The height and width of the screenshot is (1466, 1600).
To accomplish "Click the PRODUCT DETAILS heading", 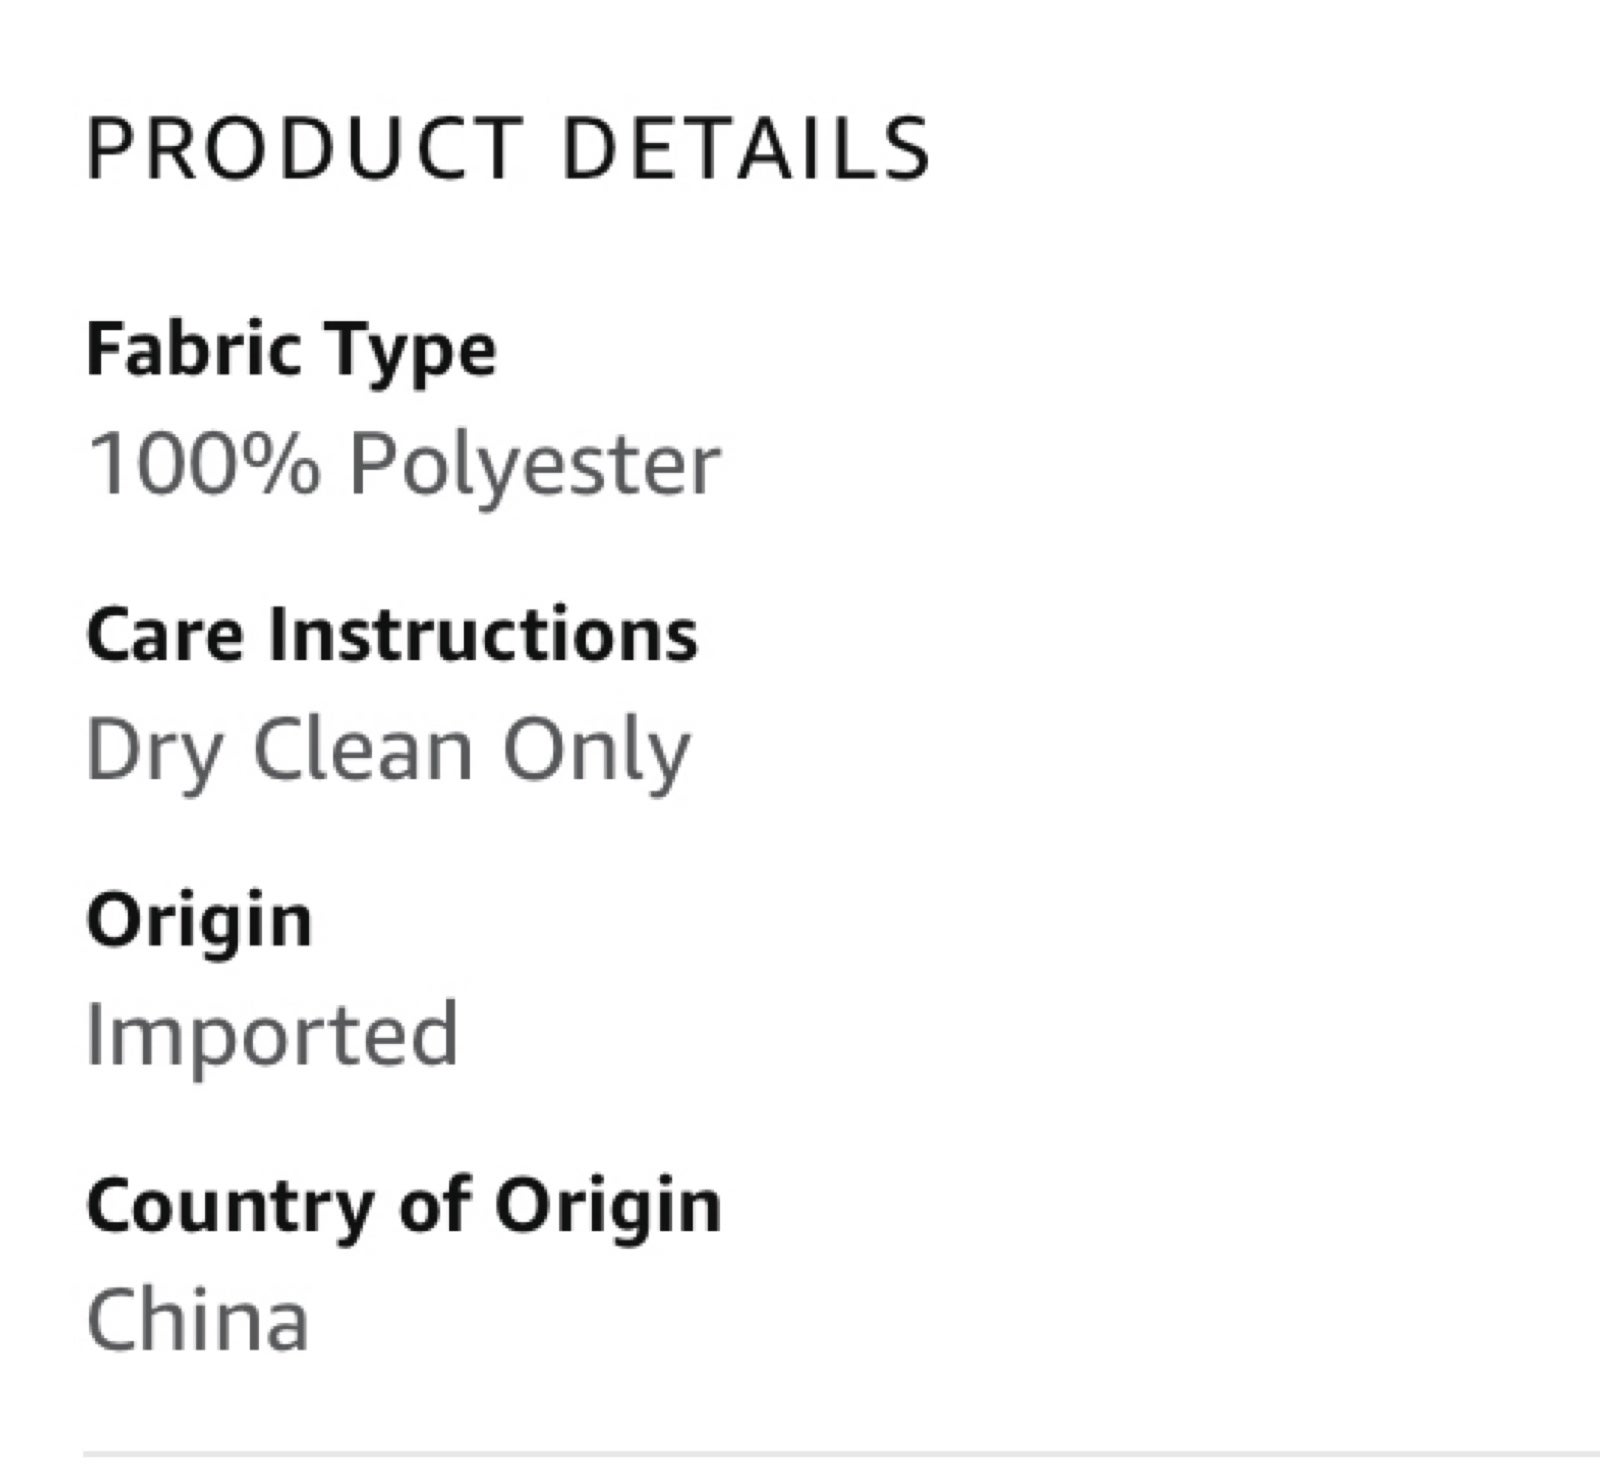I will (x=509, y=149).
